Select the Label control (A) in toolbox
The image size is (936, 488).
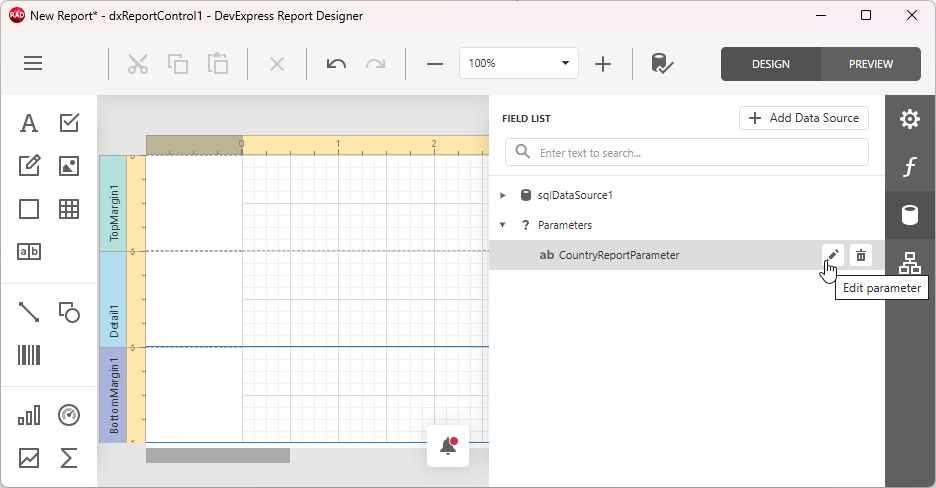click(29, 123)
